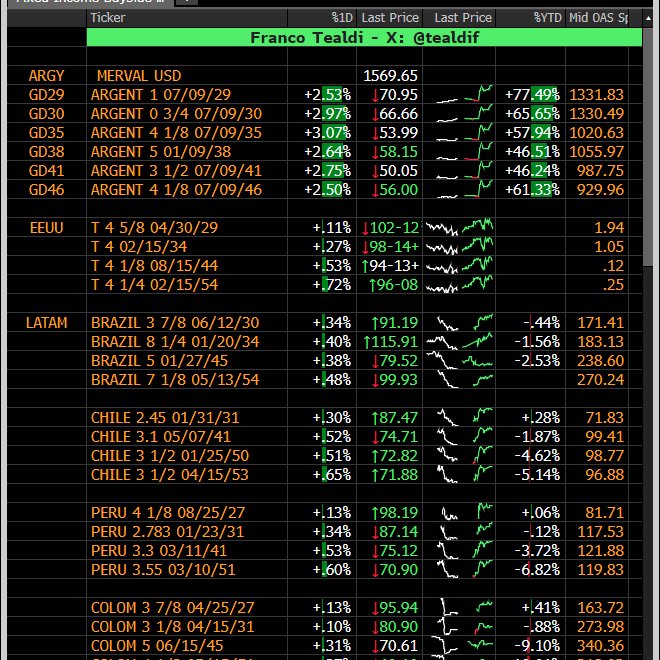The image size is (660, 660).
Task: Open bond CHILE 2.45 01/31/31
Action: tap(165, 418)
